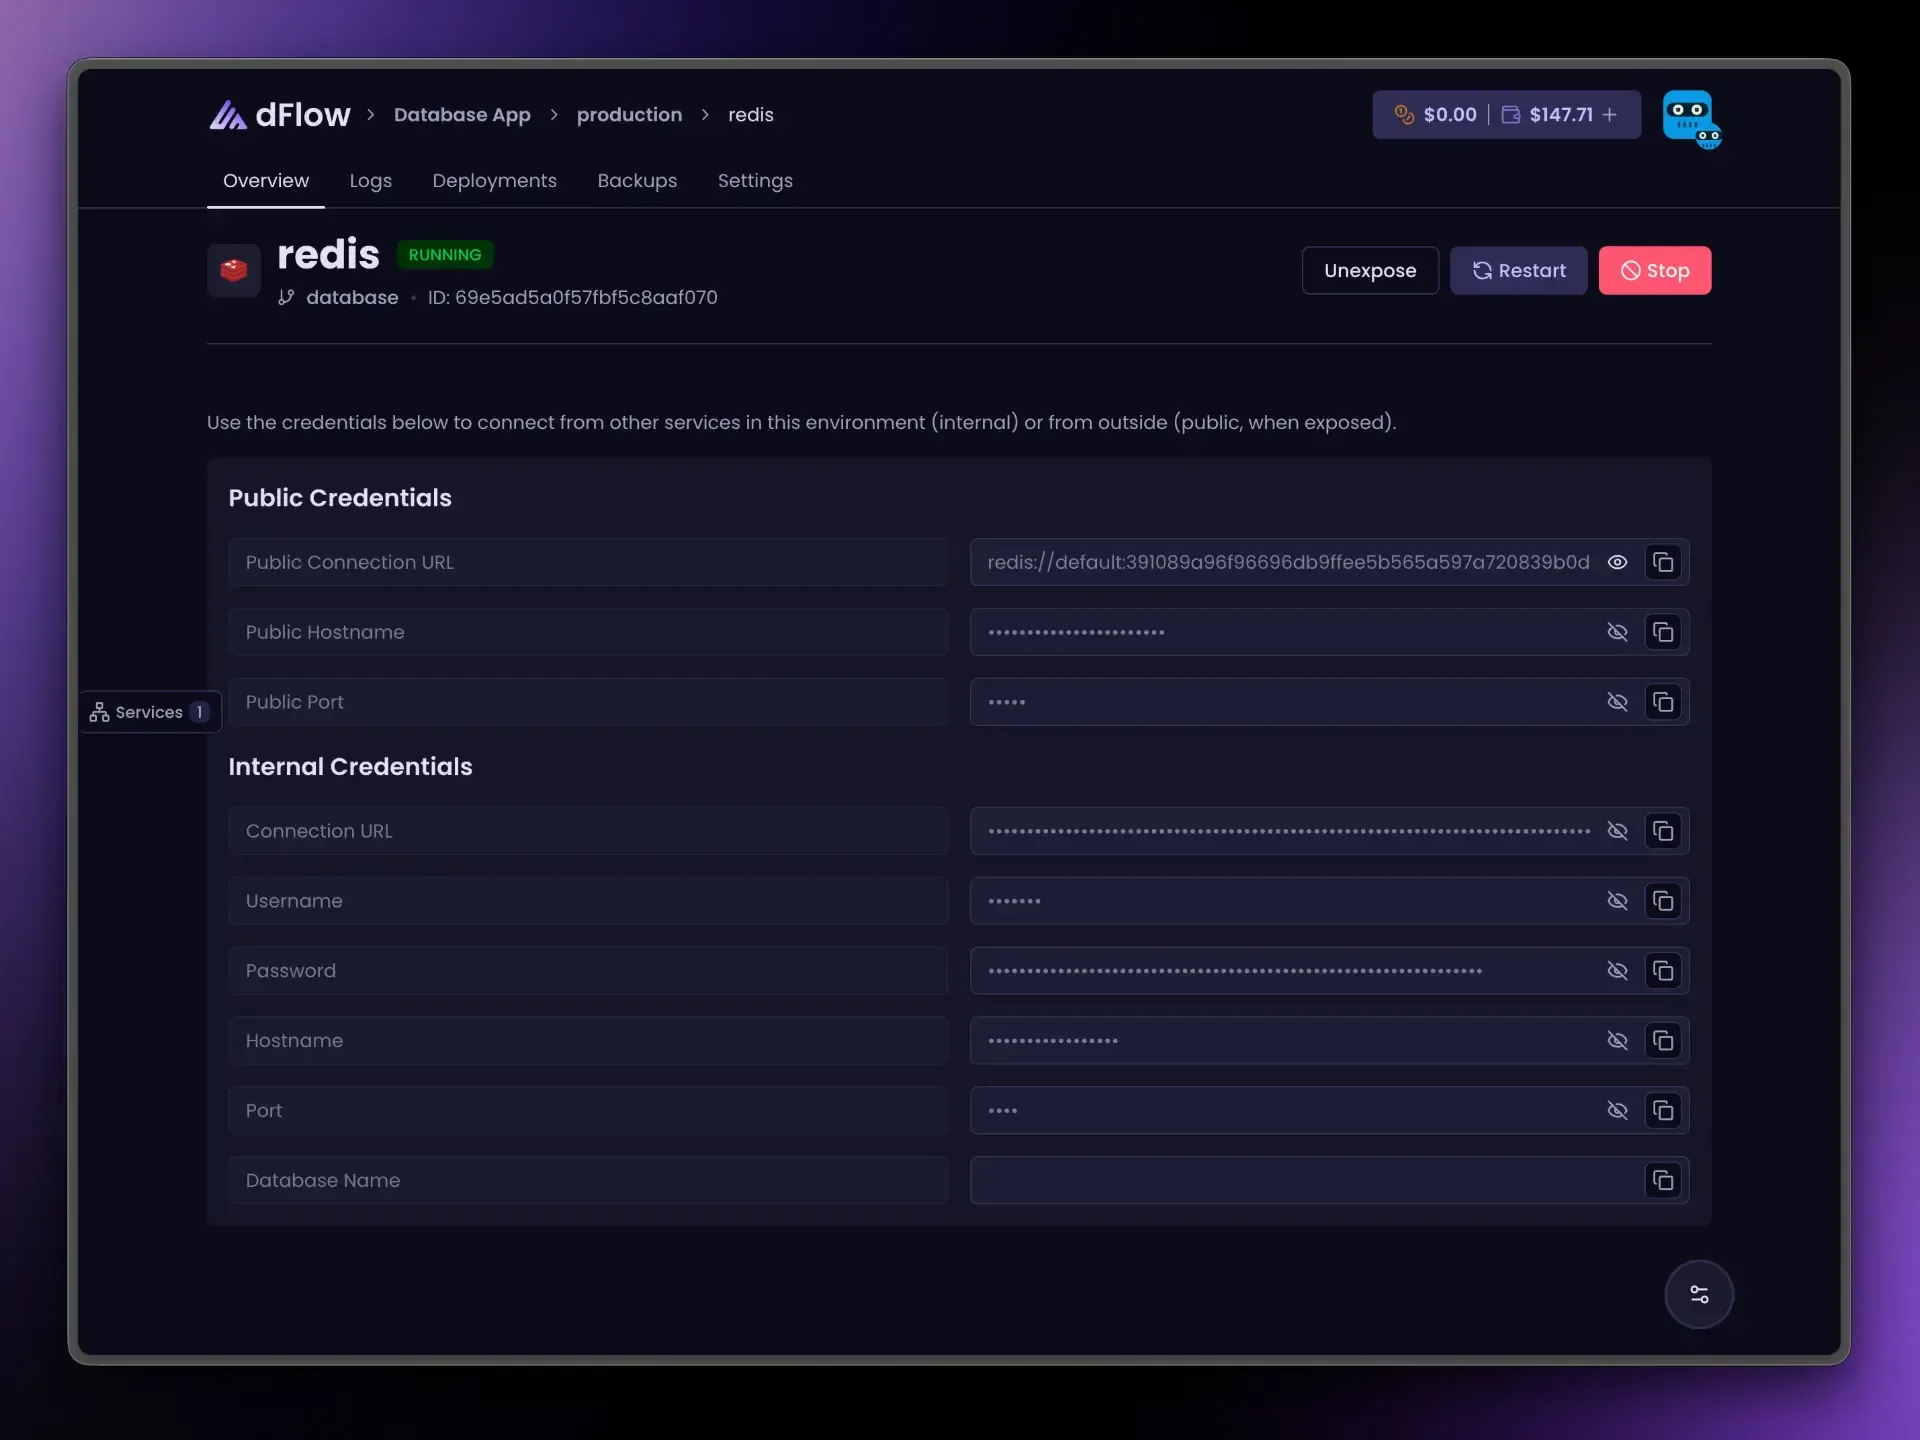This screenshot has width=1920, height=1440.
Task: Open the Database App breadcrumb
Action: coord(462,115)
